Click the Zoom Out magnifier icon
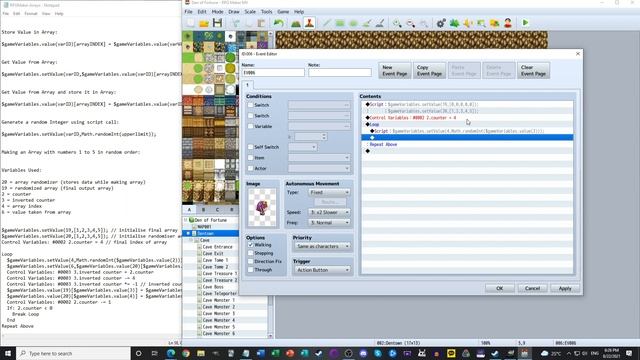Viewport: 640px width, 360px height. click(x=411, y=23)
